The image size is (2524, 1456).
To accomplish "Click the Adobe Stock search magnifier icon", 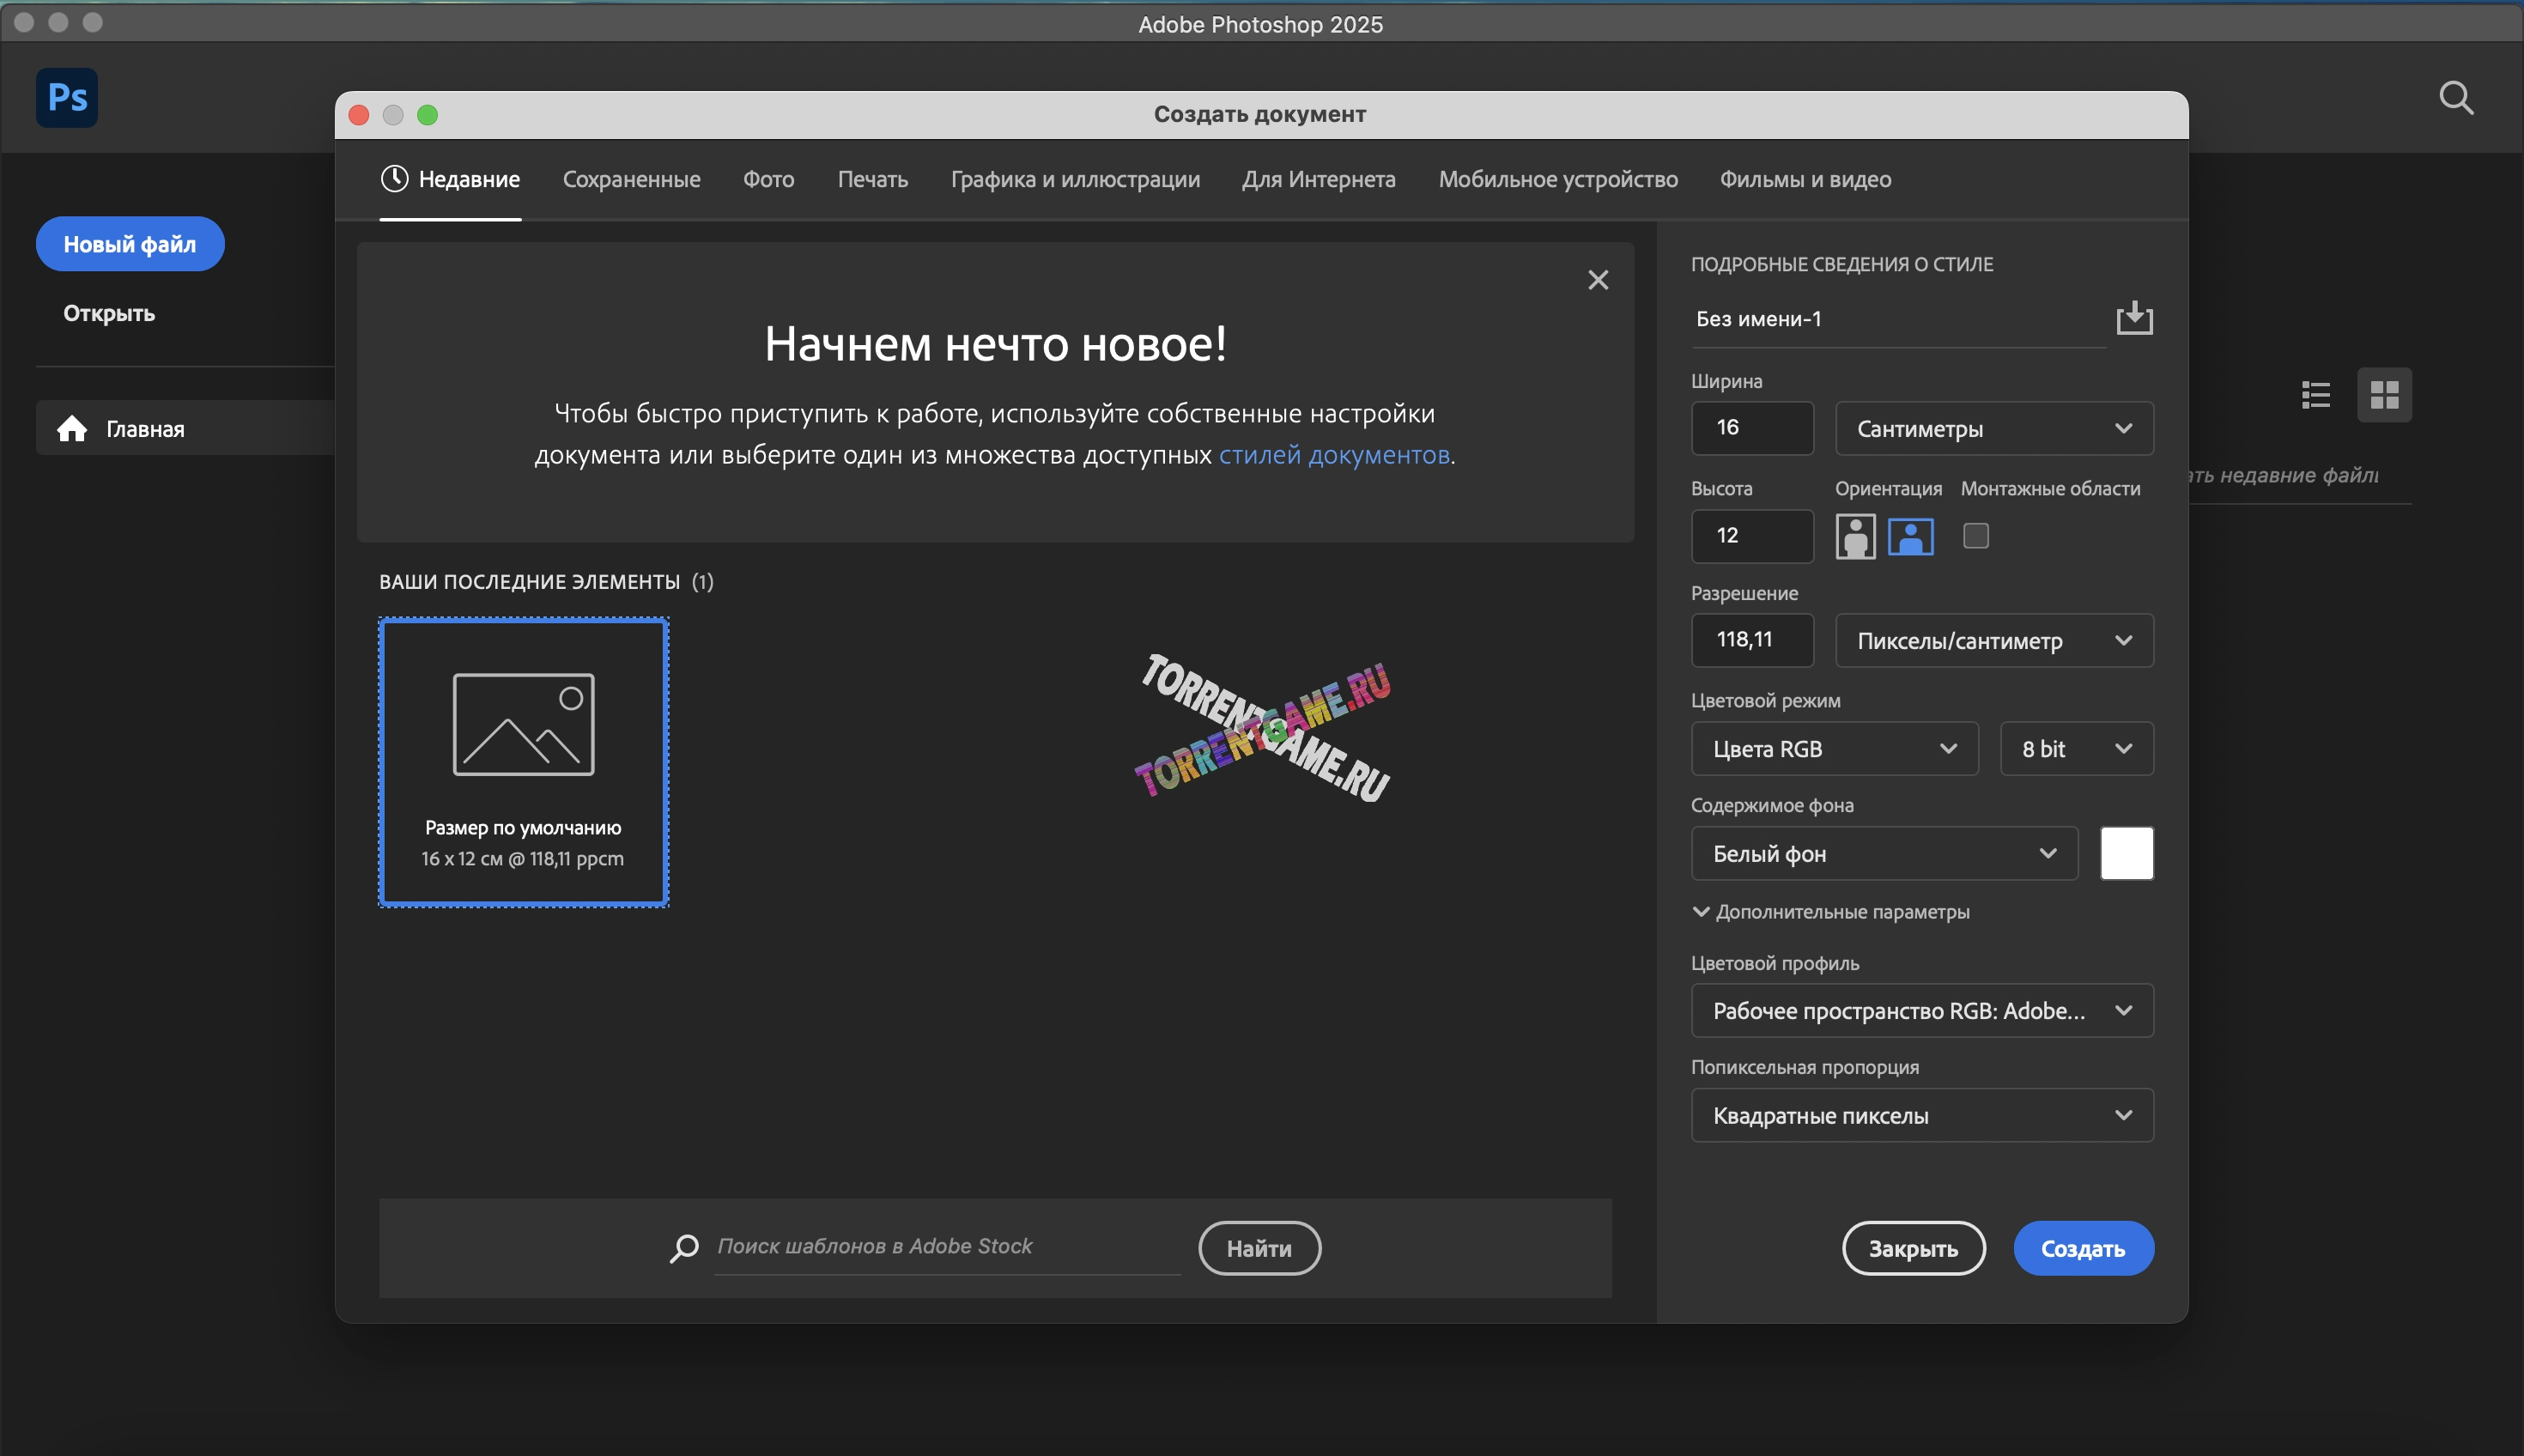I will coord(684,1248).
